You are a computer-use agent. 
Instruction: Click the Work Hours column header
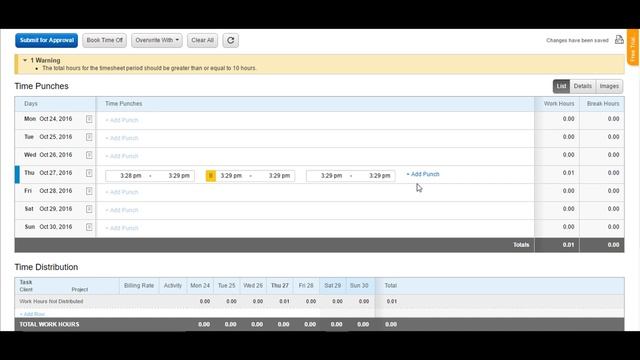(x=559, y=104)
